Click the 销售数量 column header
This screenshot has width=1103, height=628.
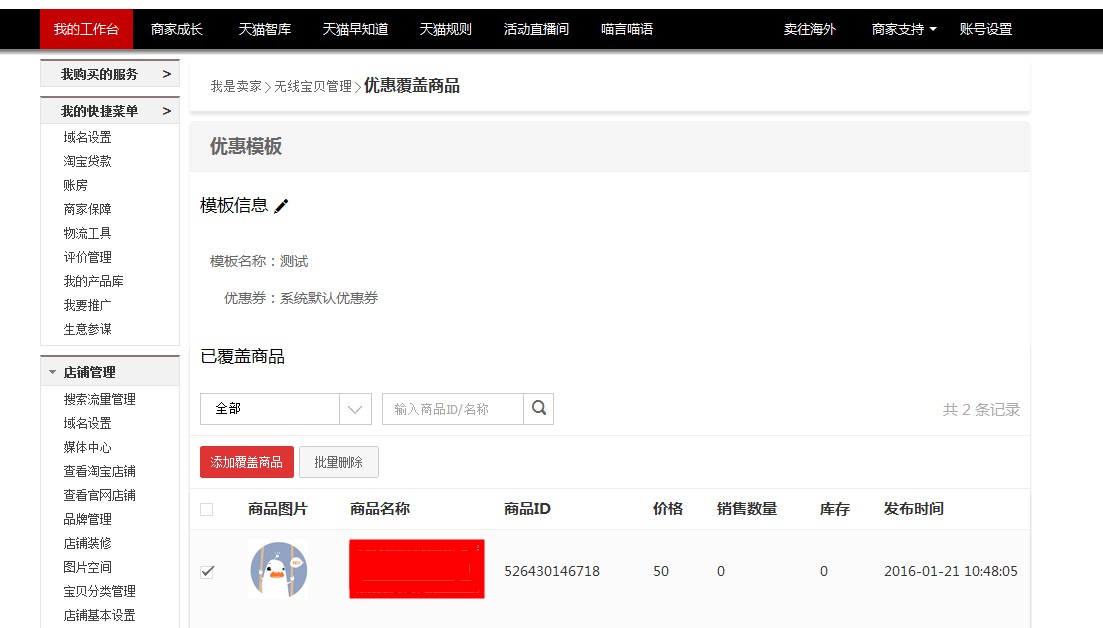click(x=746, y=508)
